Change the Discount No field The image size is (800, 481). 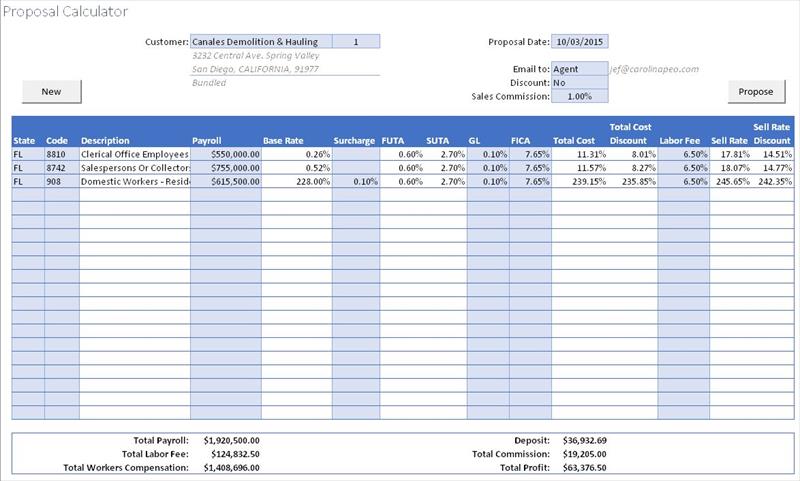point(580,83)
